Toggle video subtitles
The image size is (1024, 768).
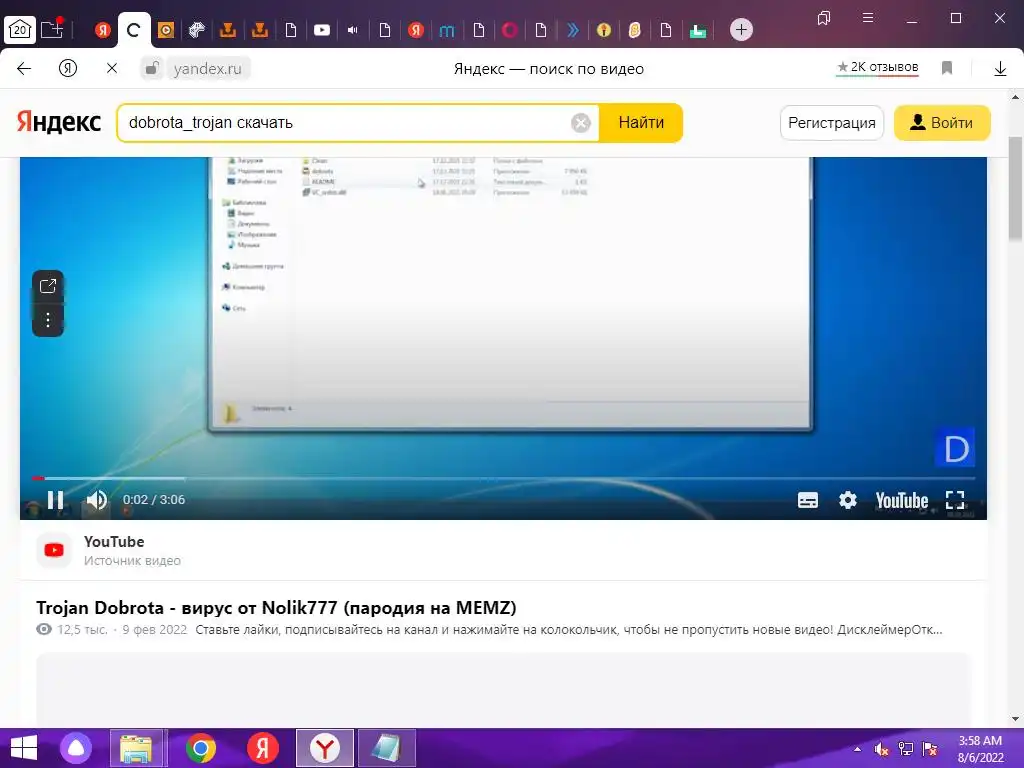tap(808, 500)
